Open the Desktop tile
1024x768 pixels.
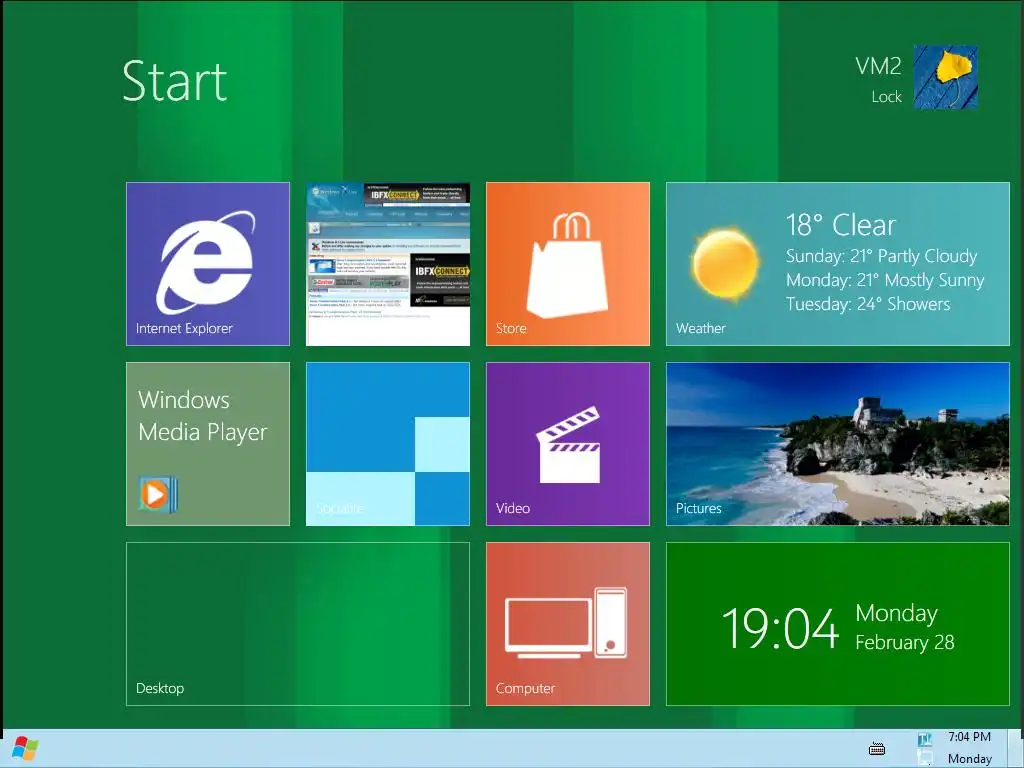(298, 624)
